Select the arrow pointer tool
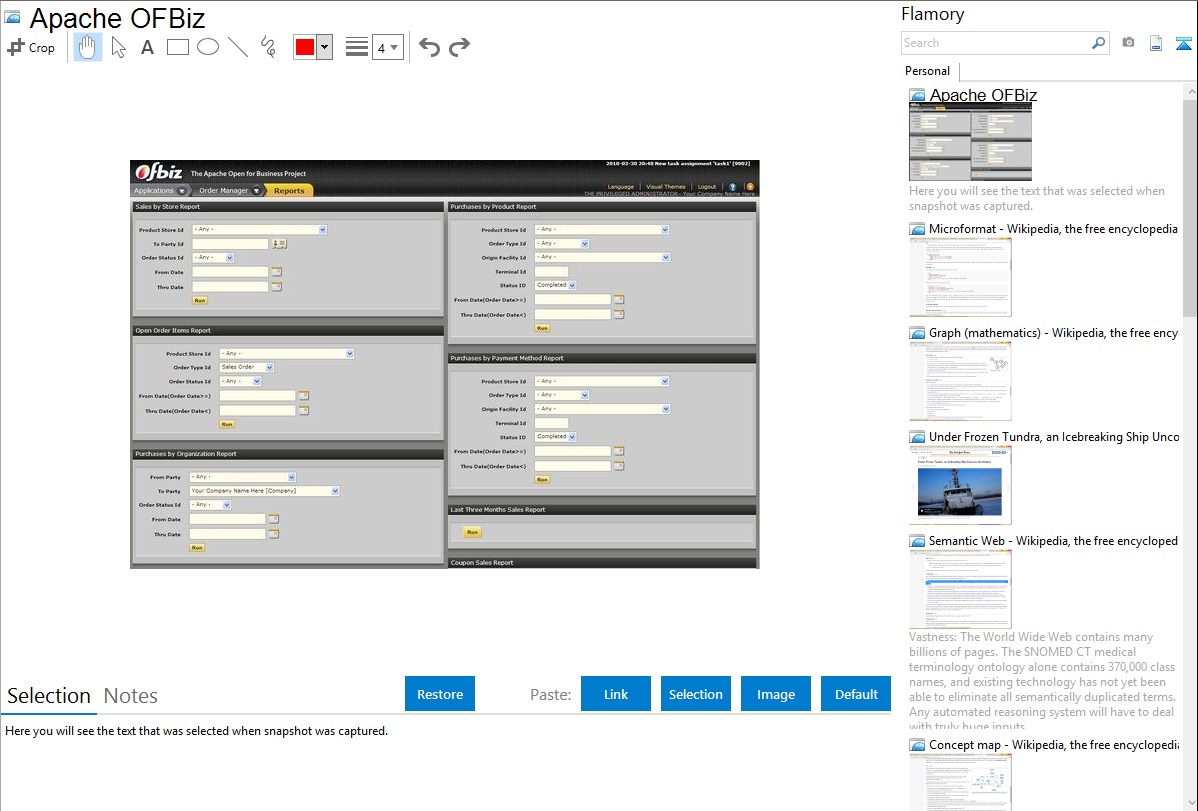Screen dimensions: 1198x811 click(118, 47)
